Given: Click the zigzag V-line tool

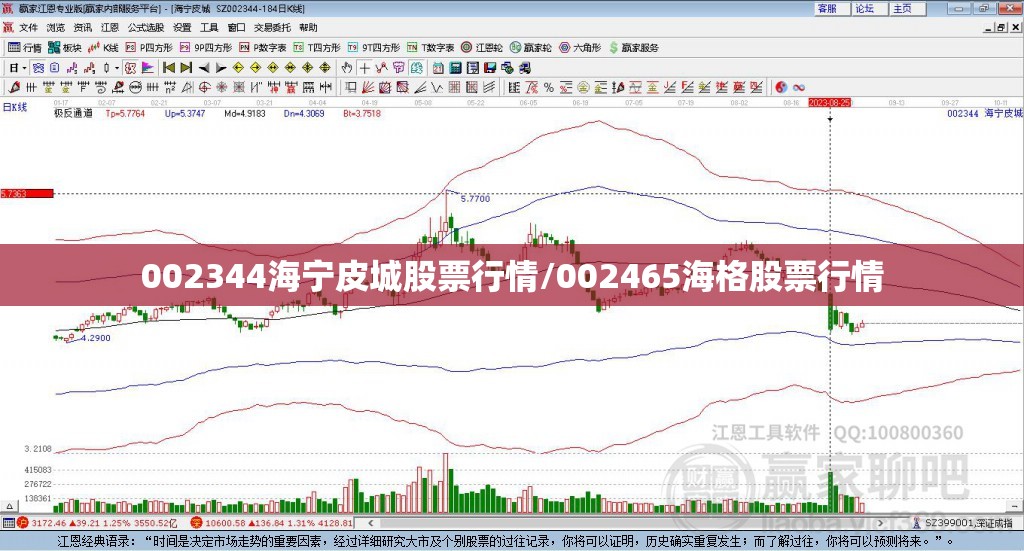Looking at the screenshot, I should [x=437, y=87].
